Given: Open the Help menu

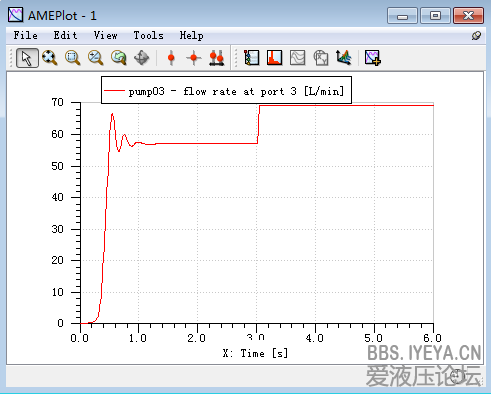Looking at the screenshot, I should coord(191,35).
